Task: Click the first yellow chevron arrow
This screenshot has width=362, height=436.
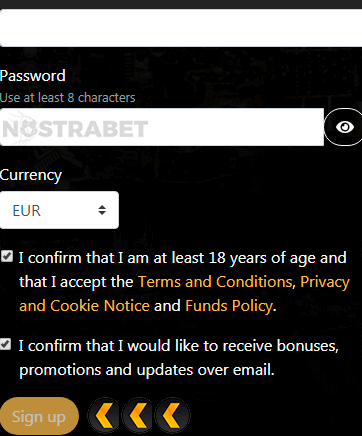Action: click(105, 415)
